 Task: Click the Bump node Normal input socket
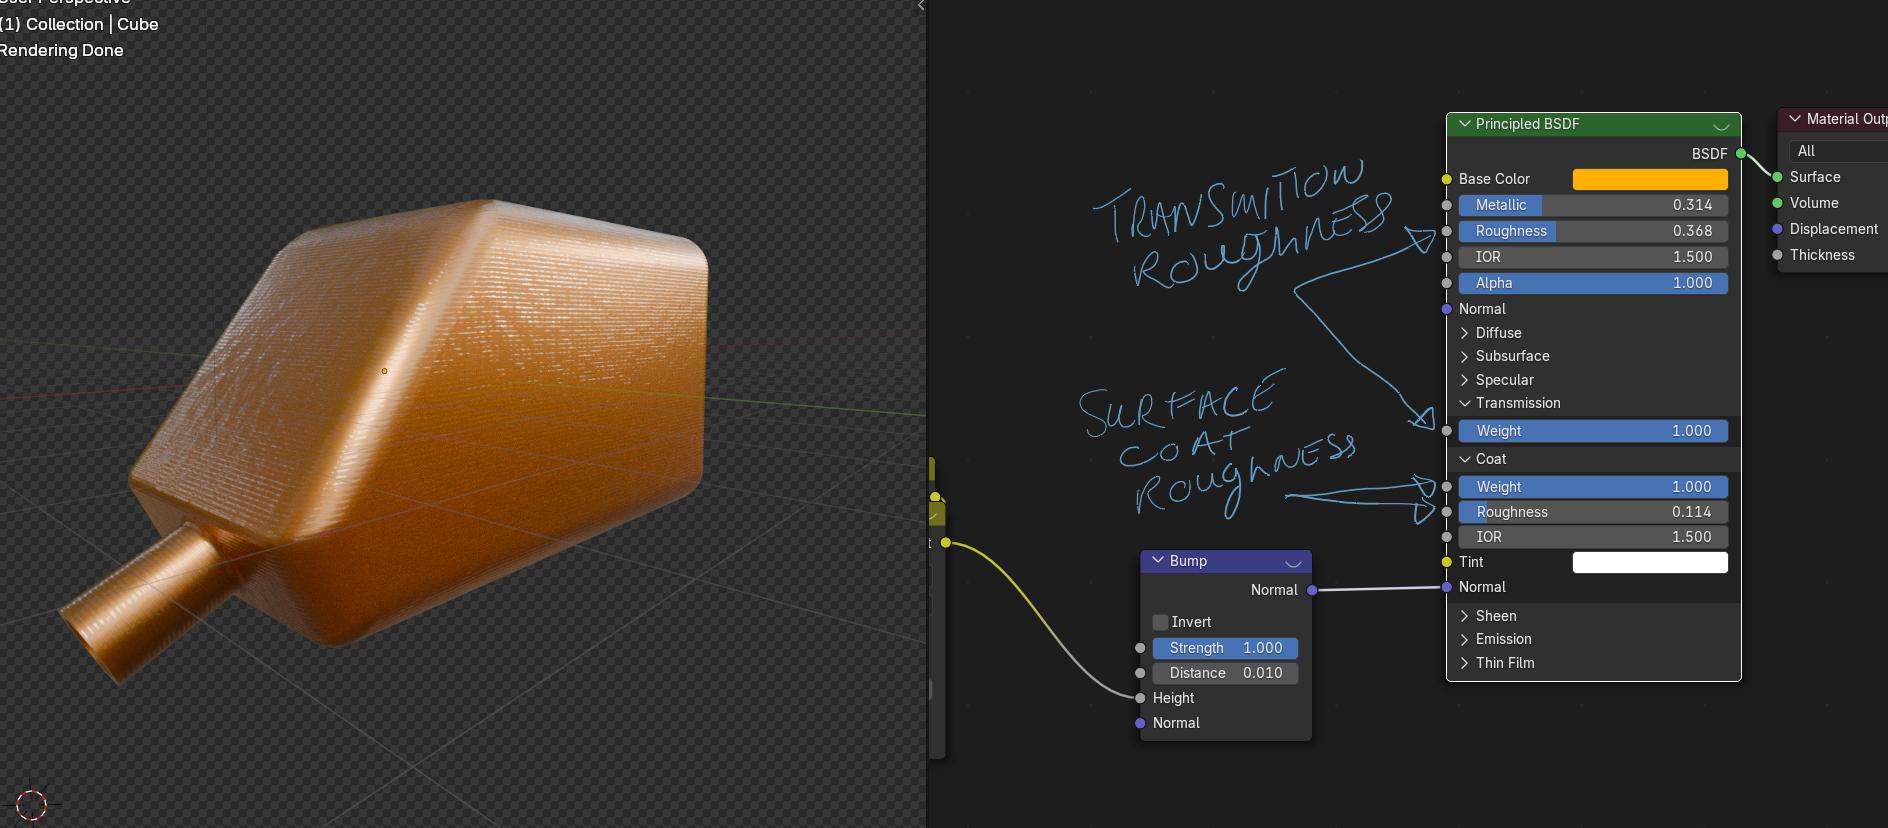(x=1140, y=723)
